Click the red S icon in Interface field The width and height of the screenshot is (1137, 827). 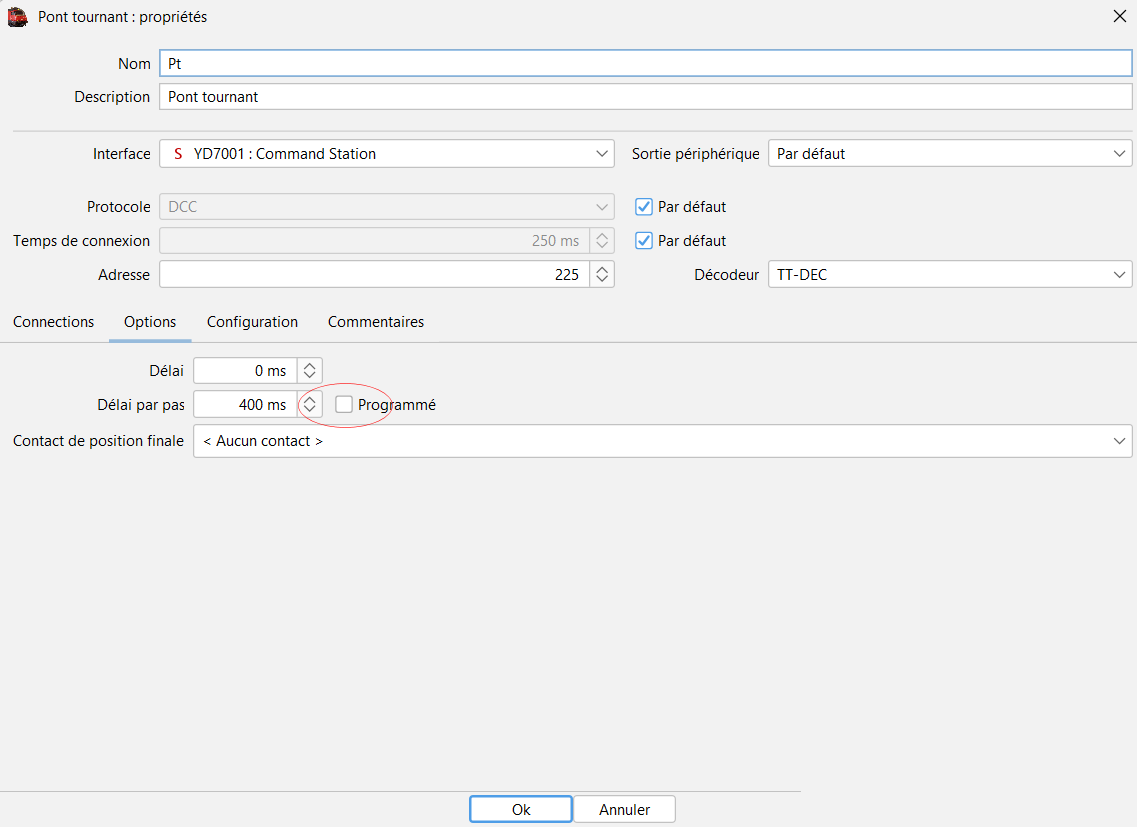tap(178, 154)
